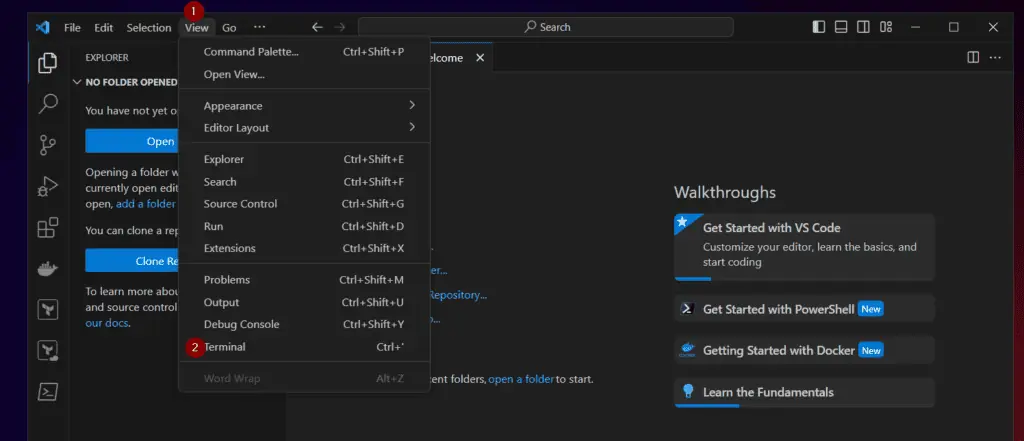
Task: Toggle primary side bar layout icon
Action: pyautogui.click(x=818, y=27)
